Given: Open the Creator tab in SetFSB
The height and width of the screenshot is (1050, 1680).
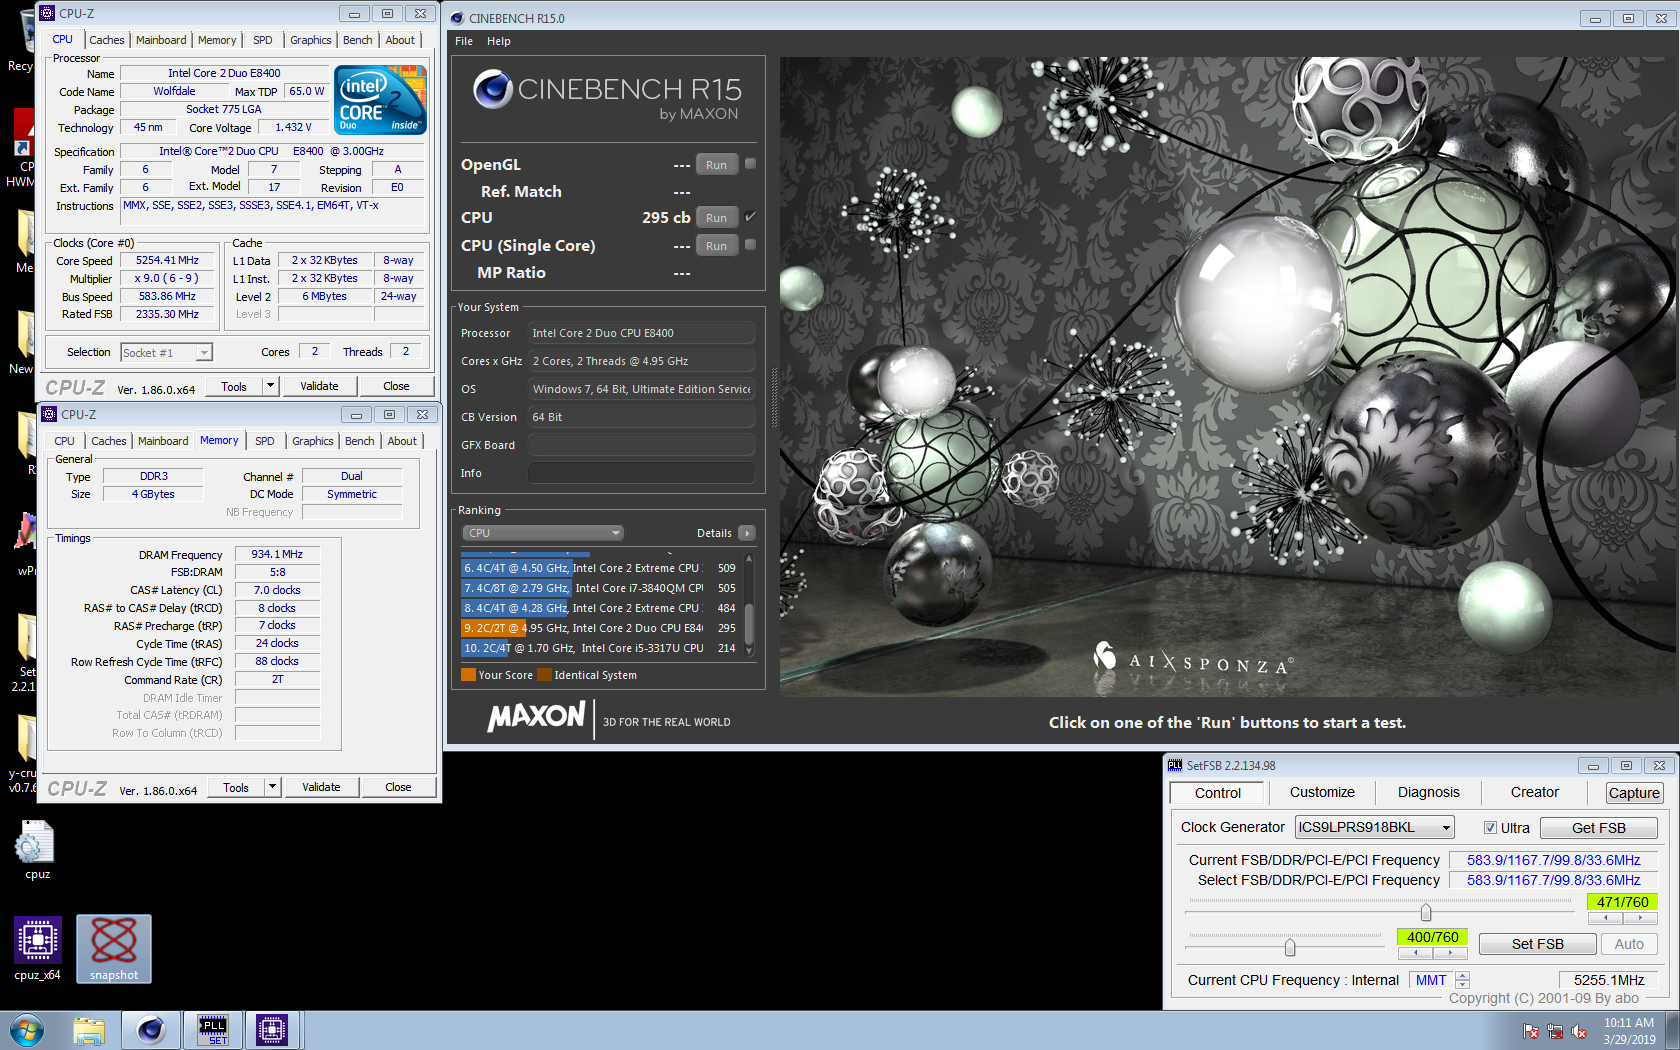Looking at the screenshot, I should pyautogui.click(x=1535, y=792).
